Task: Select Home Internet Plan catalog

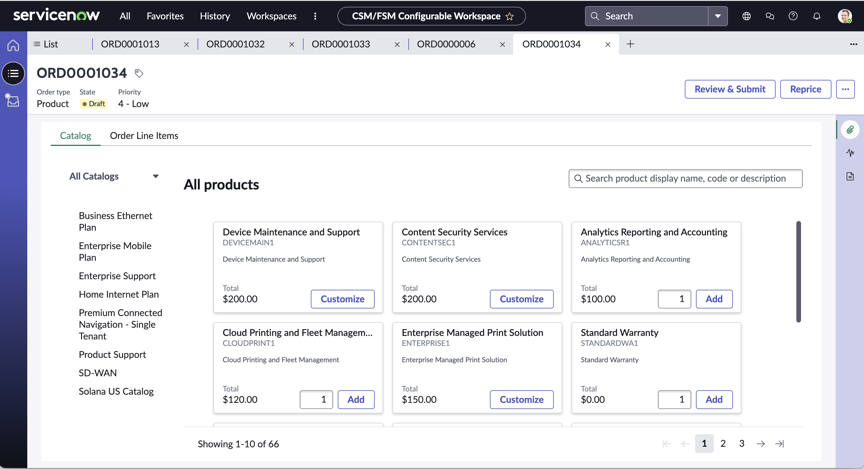Action: (x=118, y=294)
